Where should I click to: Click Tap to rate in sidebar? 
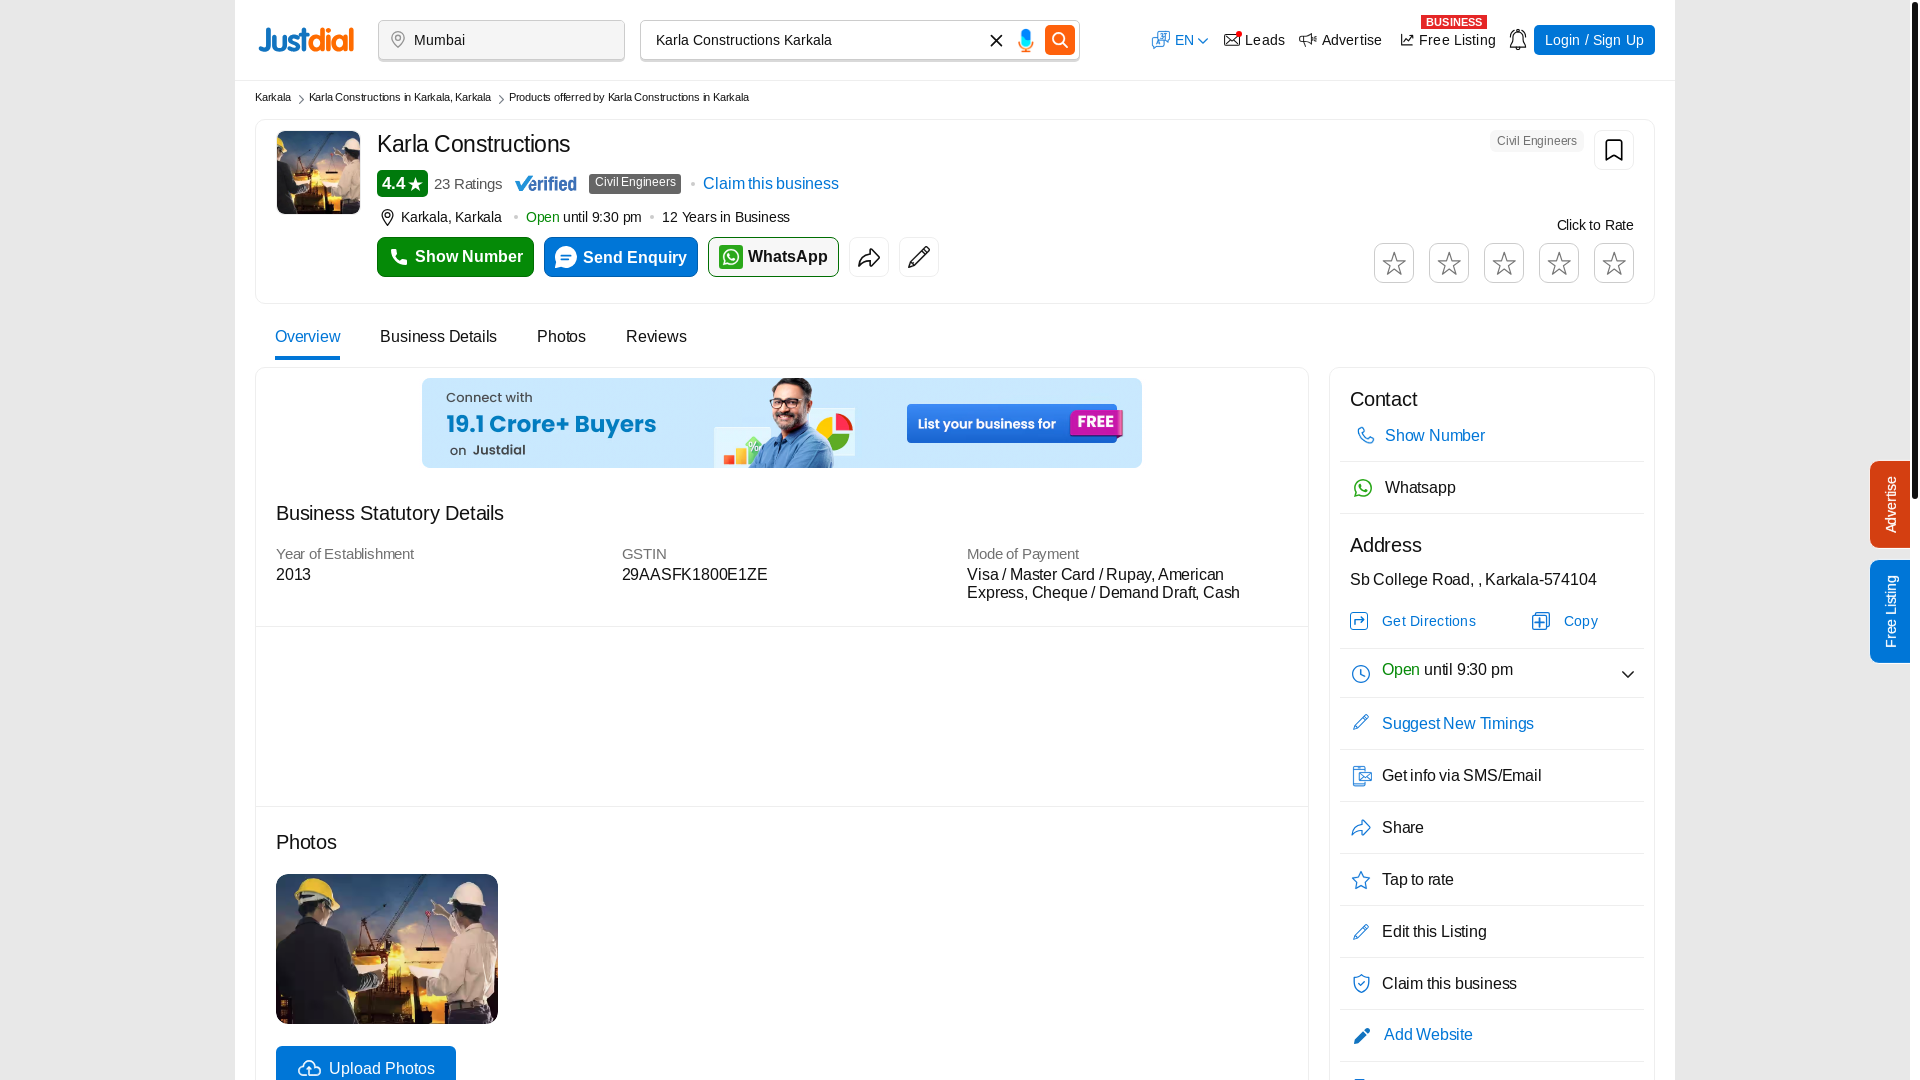pos(1418,880)
